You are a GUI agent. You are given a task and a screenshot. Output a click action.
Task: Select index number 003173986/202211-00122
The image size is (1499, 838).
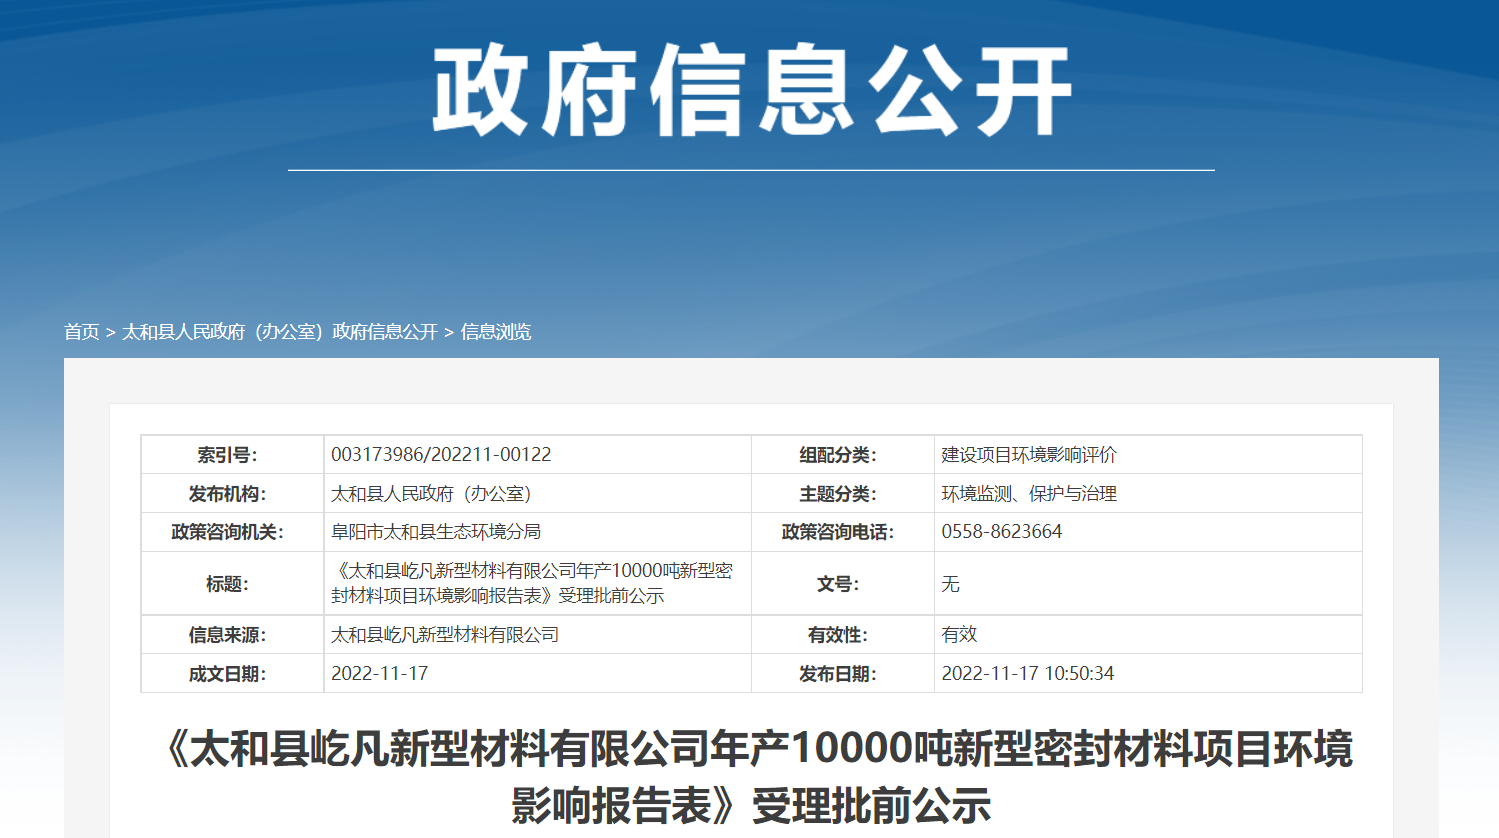[x=441, y=455]
